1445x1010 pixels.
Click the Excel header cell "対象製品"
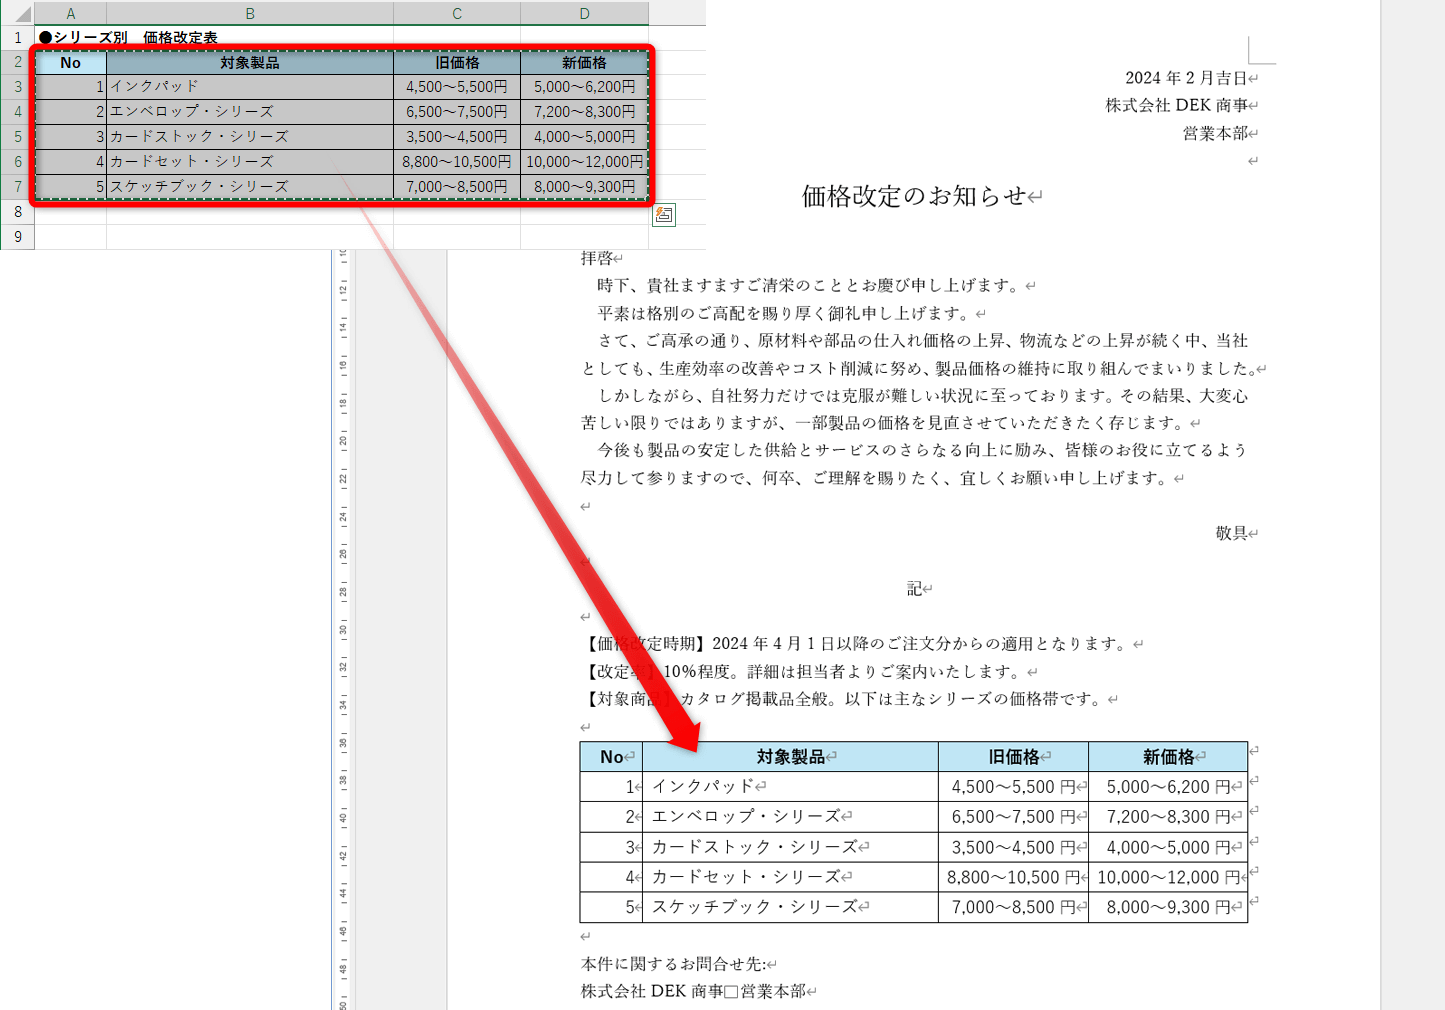coord(250,62)
